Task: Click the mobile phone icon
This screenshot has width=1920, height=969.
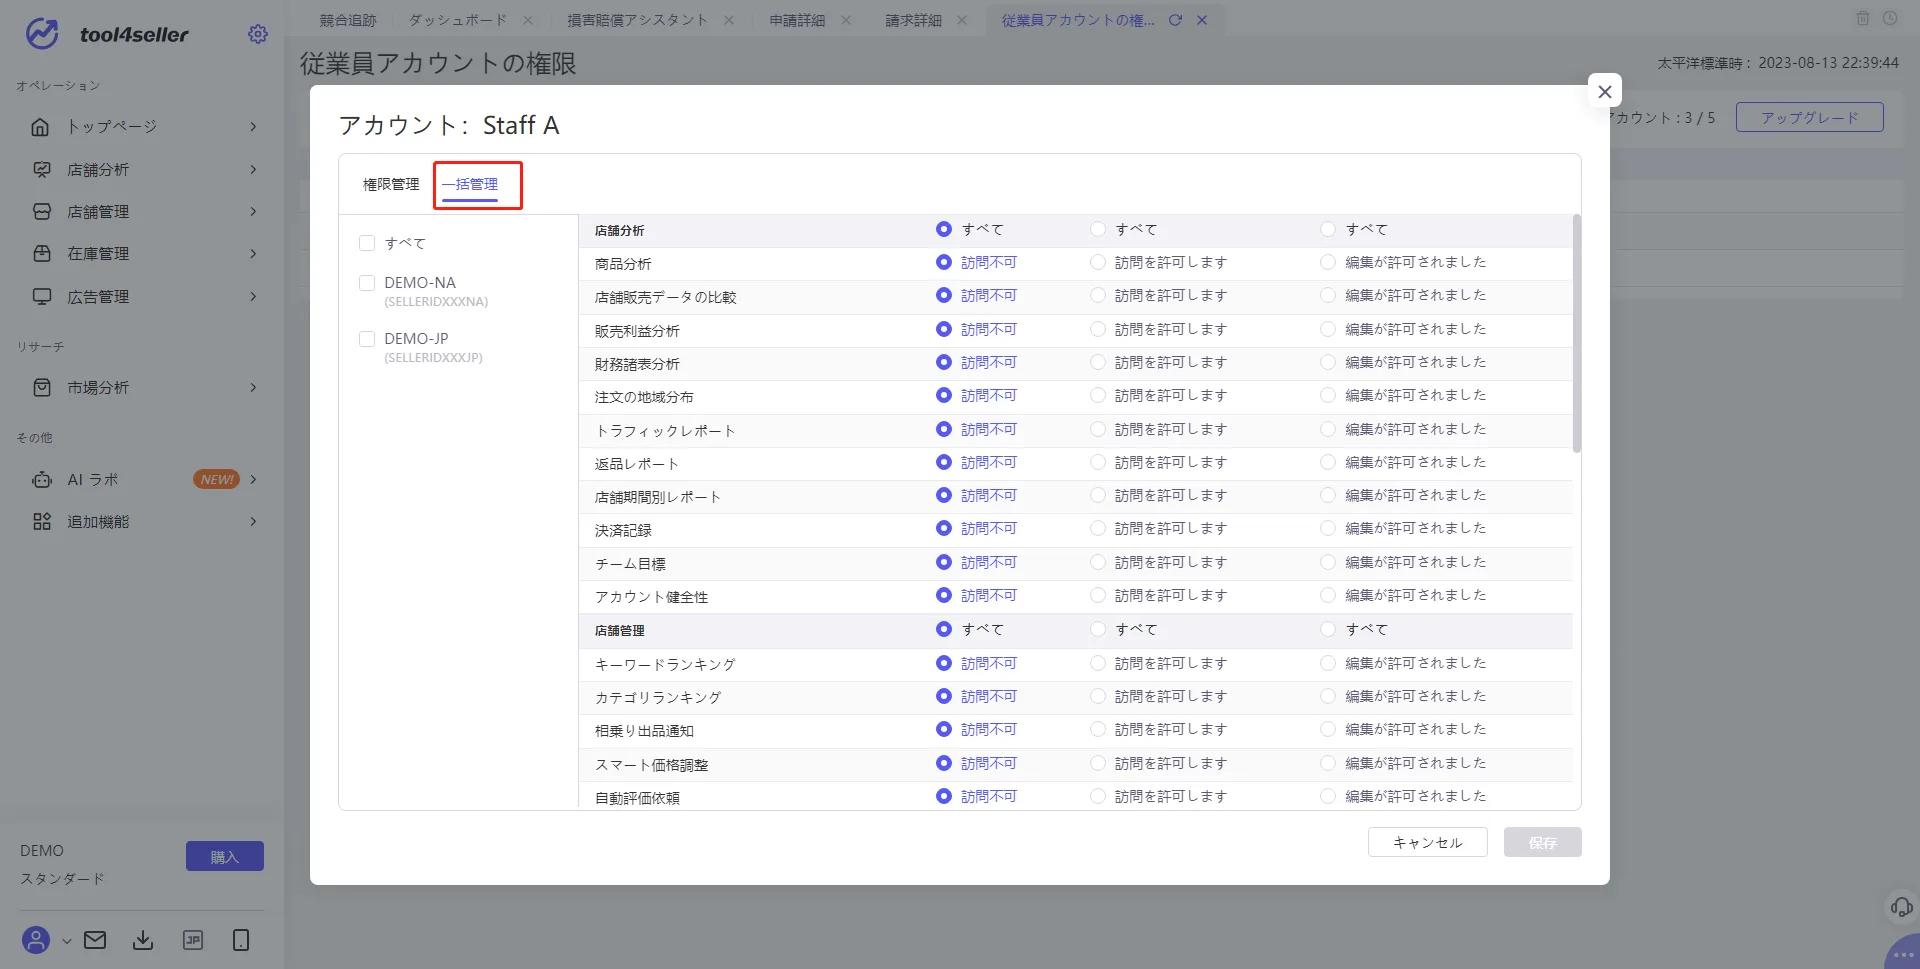Action: [x=241, y=940]
